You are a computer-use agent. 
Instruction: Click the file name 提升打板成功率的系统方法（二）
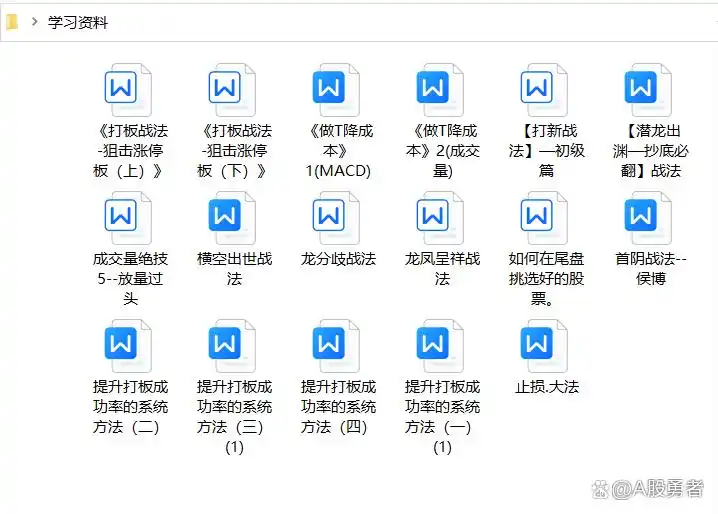130,407
